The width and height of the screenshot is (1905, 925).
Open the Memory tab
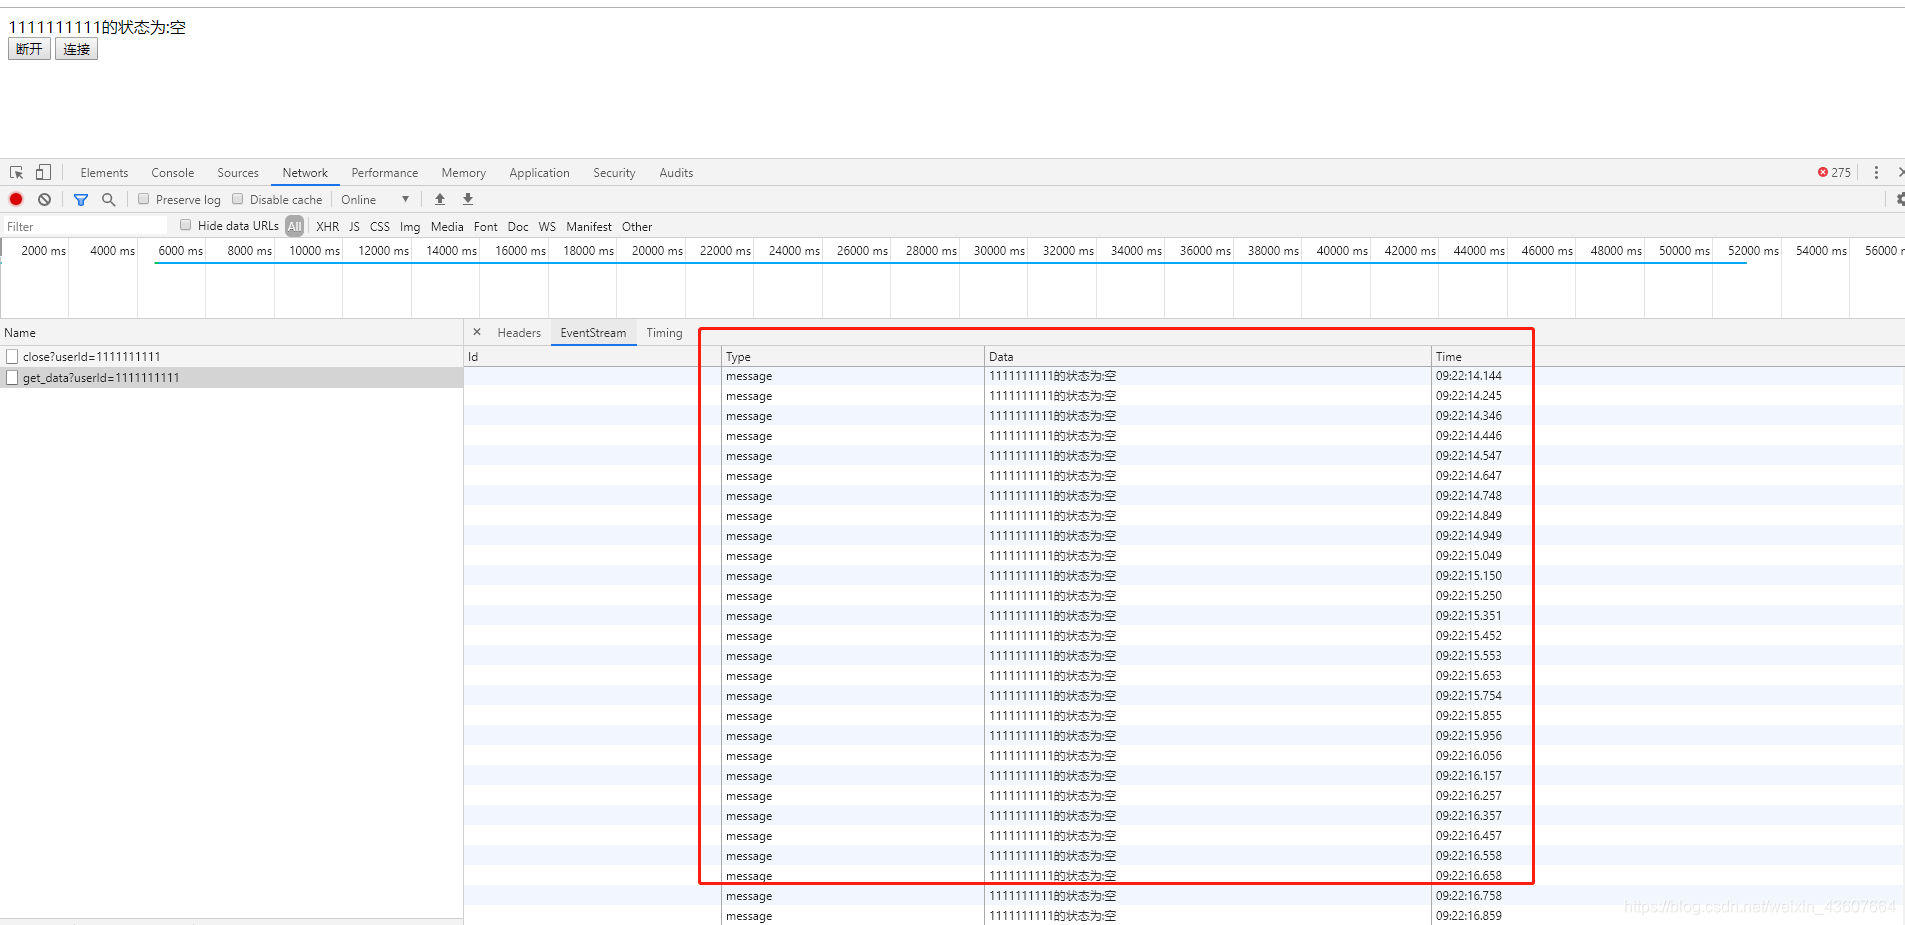coord(464,173)
